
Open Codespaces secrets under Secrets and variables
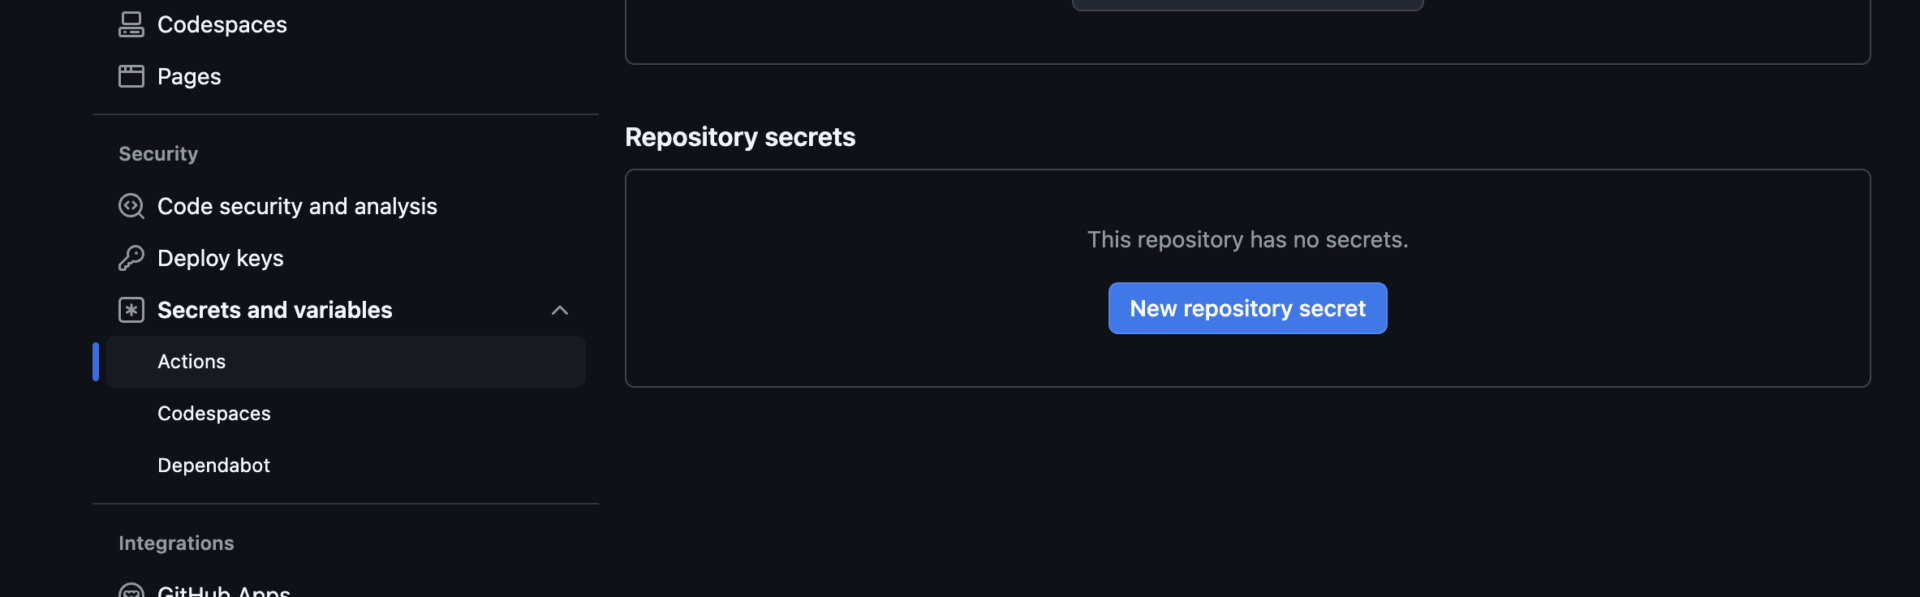pos(213,412)
